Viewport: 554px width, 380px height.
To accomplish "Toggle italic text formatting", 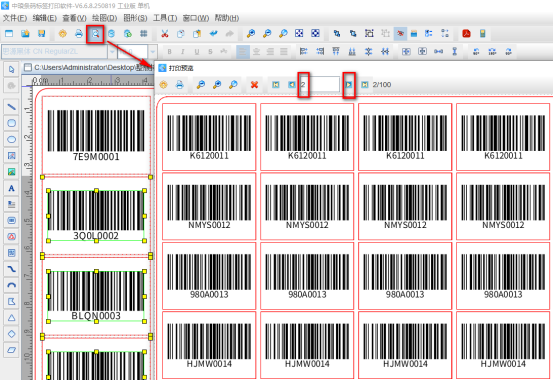I will [x=183, y=52].
